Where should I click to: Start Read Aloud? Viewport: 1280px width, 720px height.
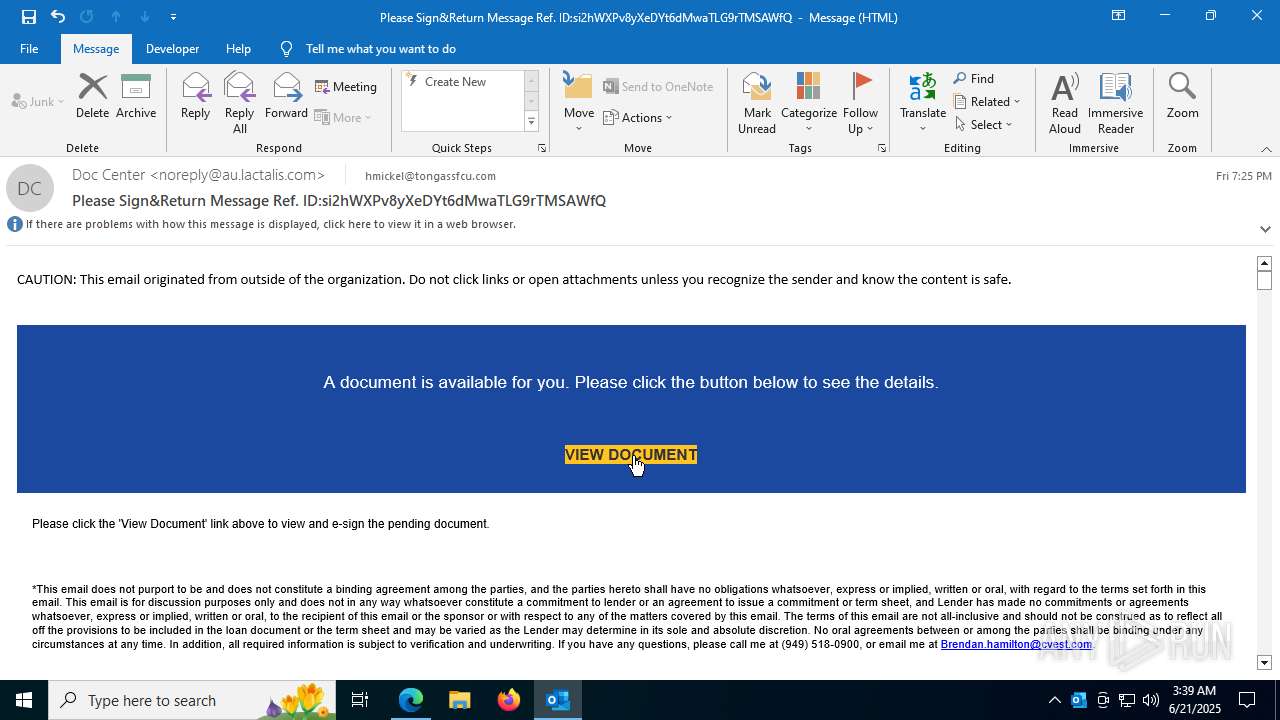[1064, 103]
